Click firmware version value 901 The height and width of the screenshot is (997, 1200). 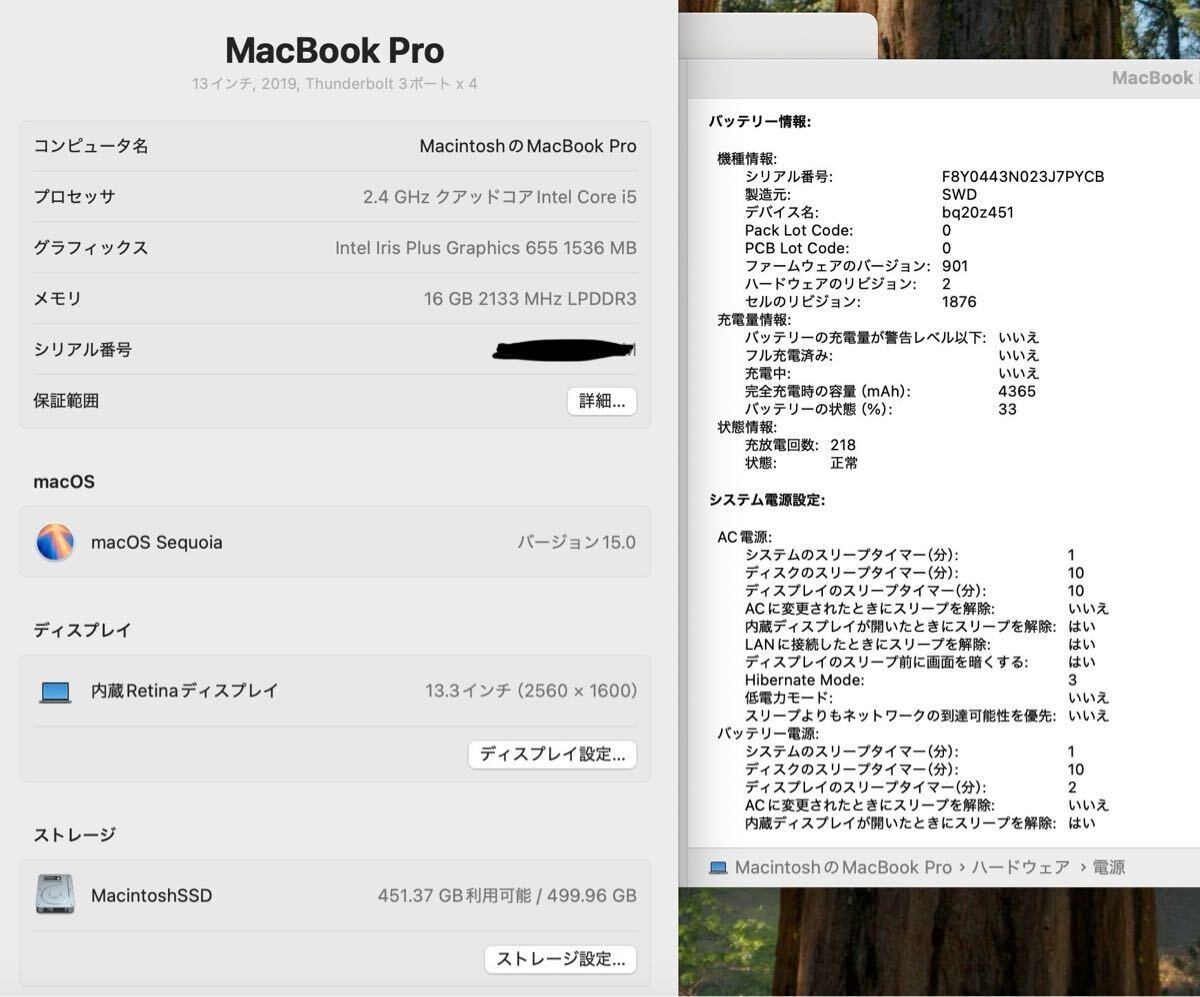pos(955,266)
